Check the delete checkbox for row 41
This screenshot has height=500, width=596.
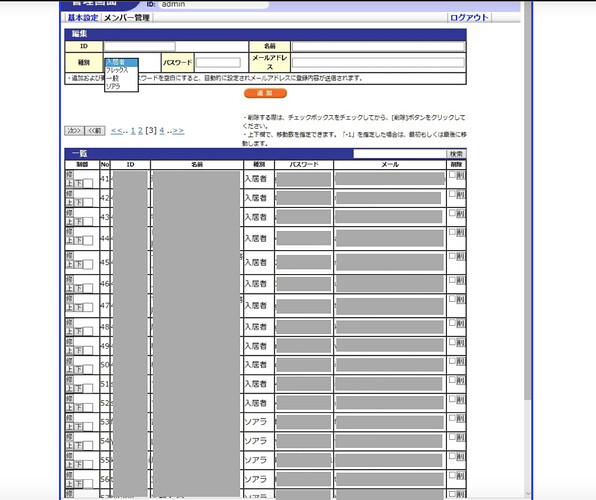452,175
